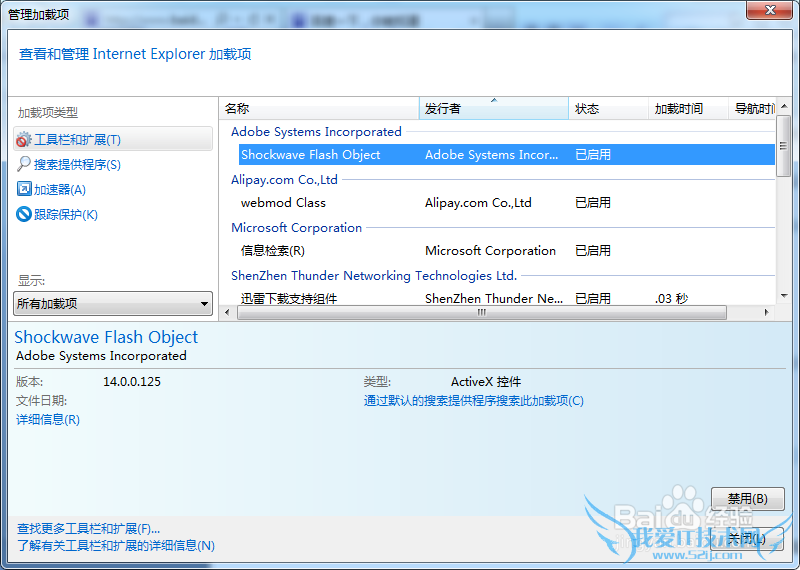Click publisher cell Alipay.com Co.,Ltd in webmod row
The width and height of the screenshot is (800, 570).
pos(478,203)
